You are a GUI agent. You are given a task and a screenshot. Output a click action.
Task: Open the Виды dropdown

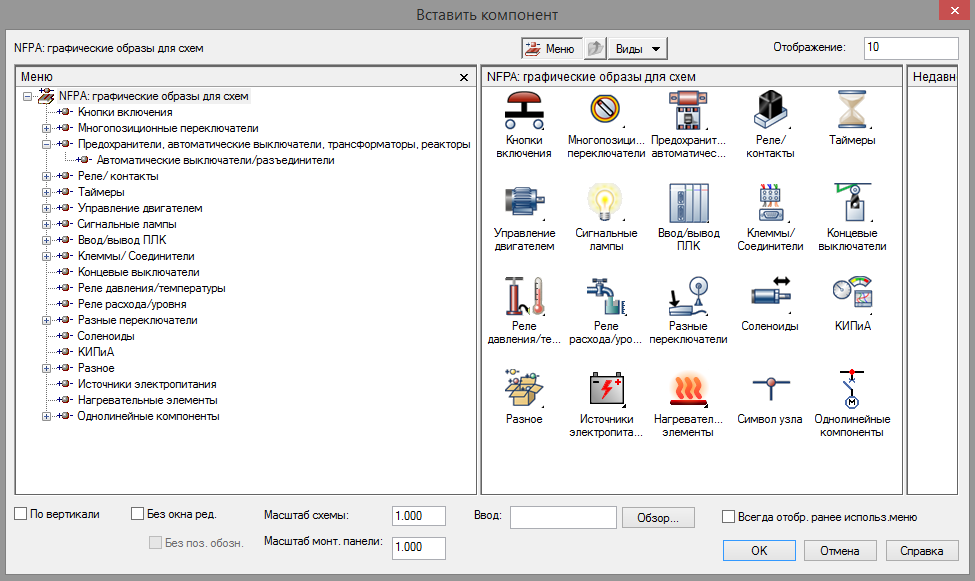coord(637,49)
